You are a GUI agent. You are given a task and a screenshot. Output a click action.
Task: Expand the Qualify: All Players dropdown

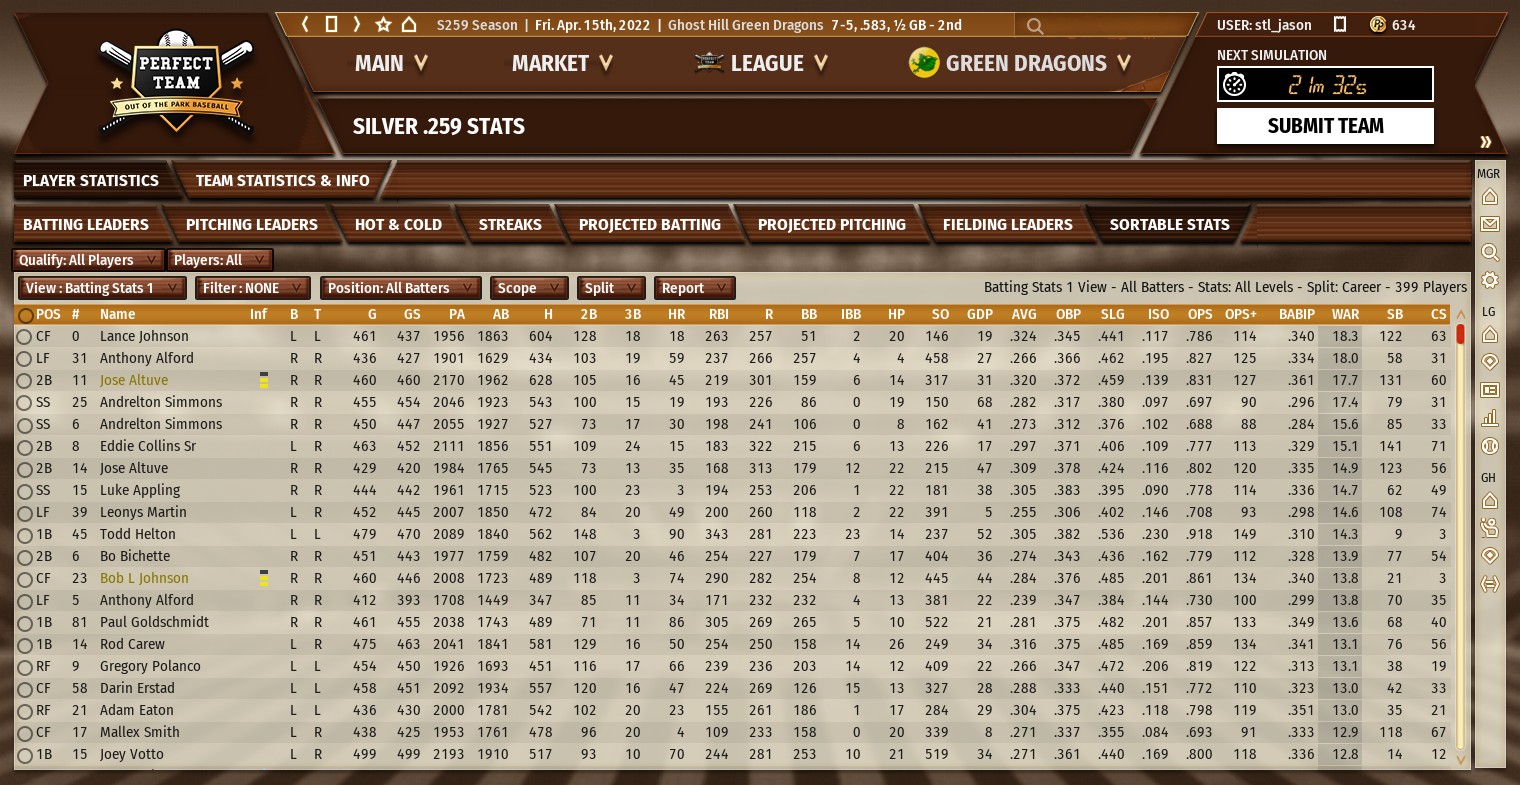(x=88, y=260)
